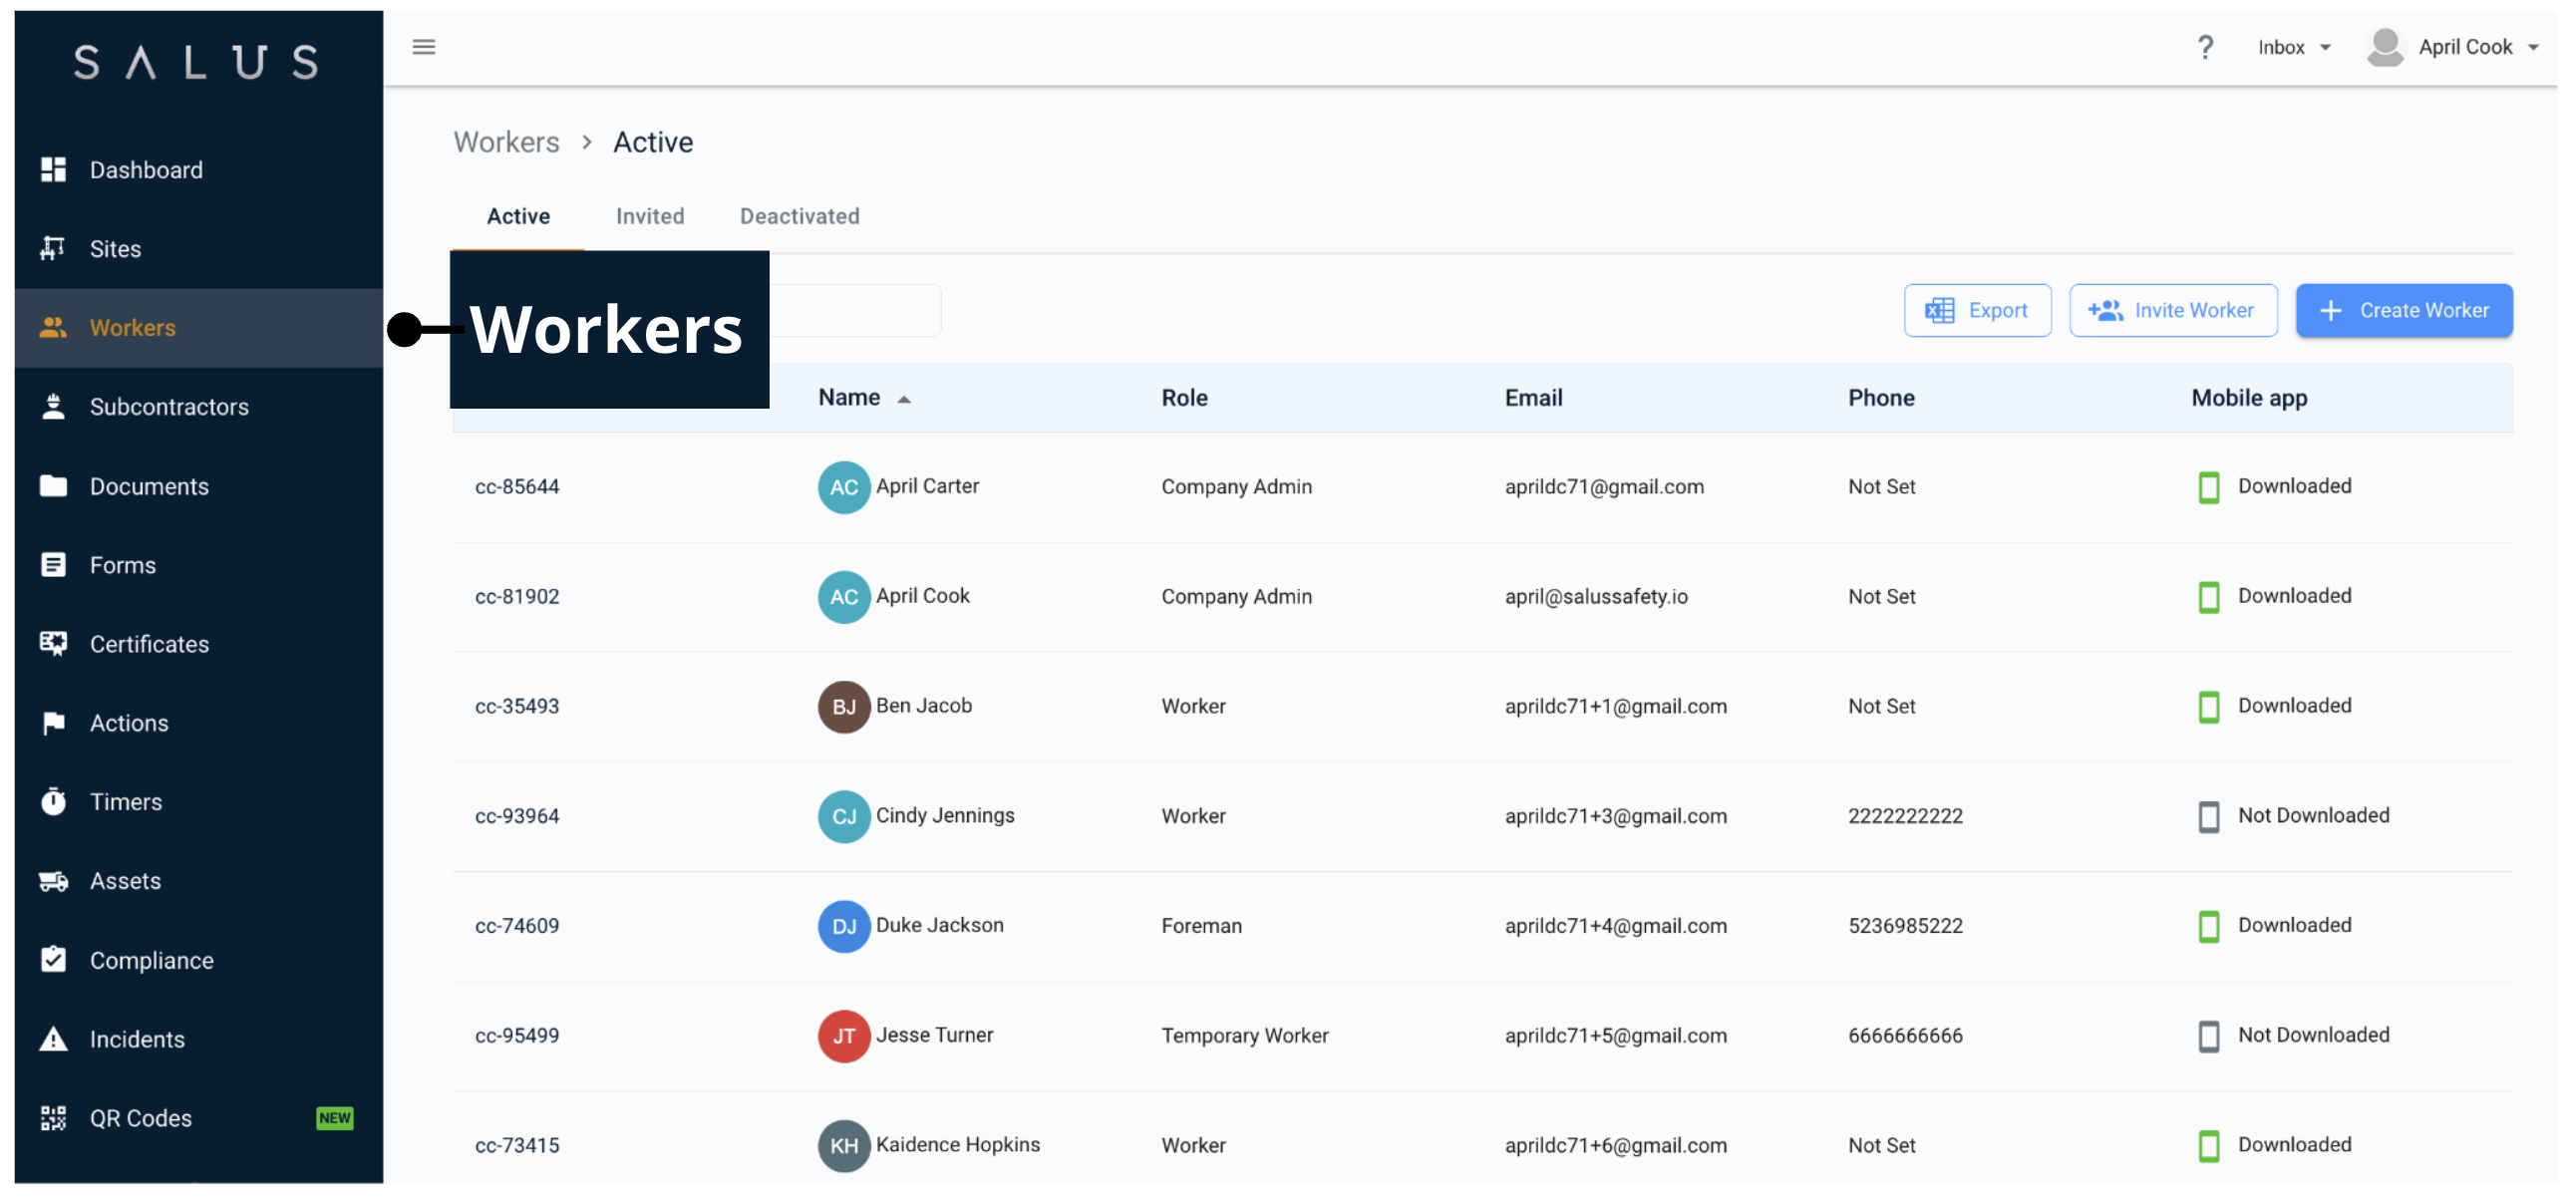The image size is (2576, 1198).
Task: Click the Dashboard sidebar icon
Action: pyautogui.click(x=53, y=170)
